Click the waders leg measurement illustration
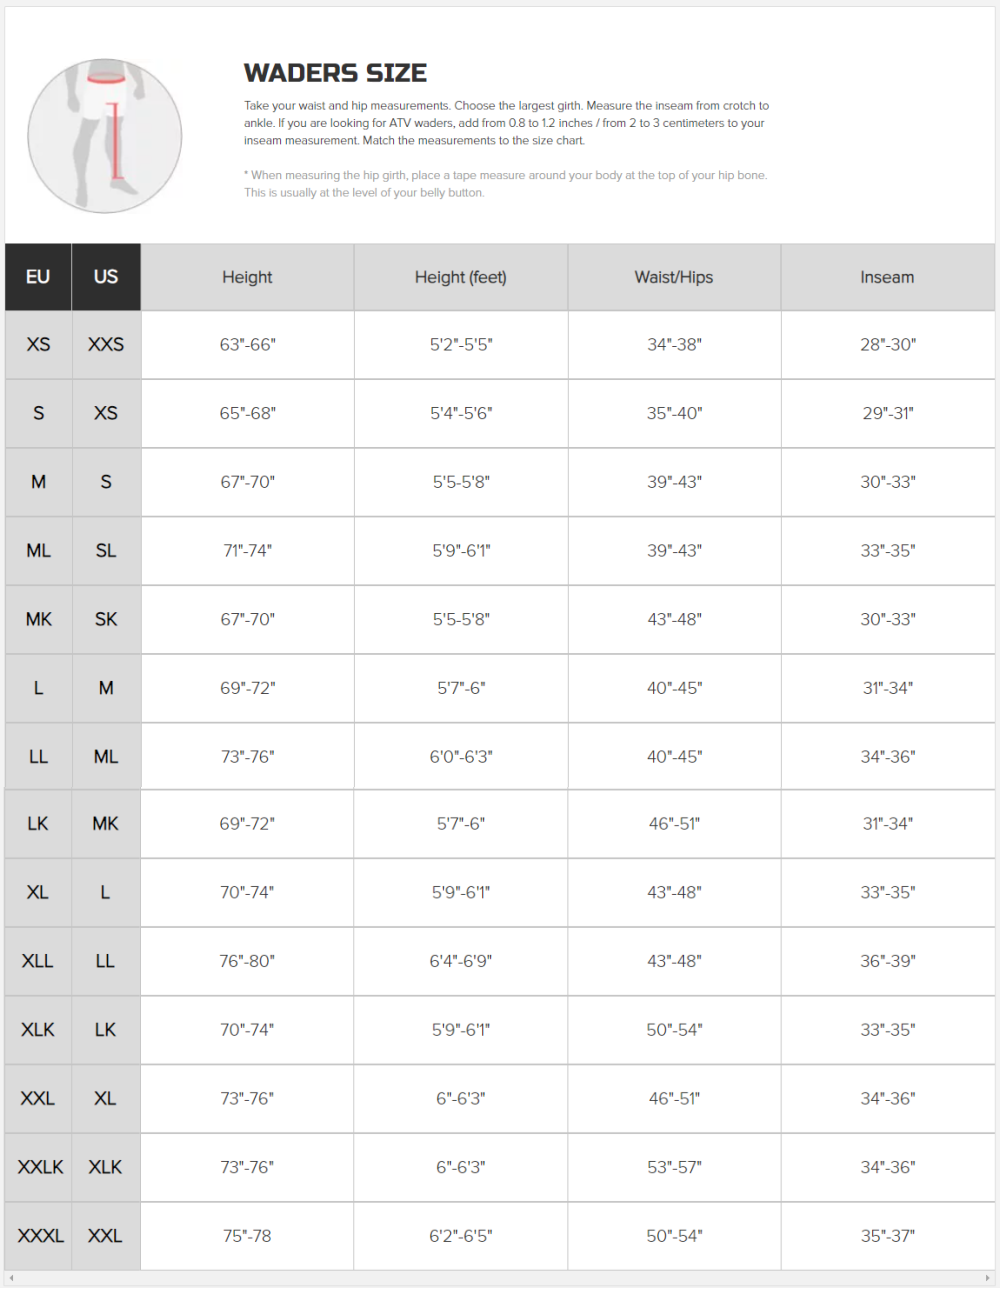Screen dimensions: 1001x1289 coord(105,136)
